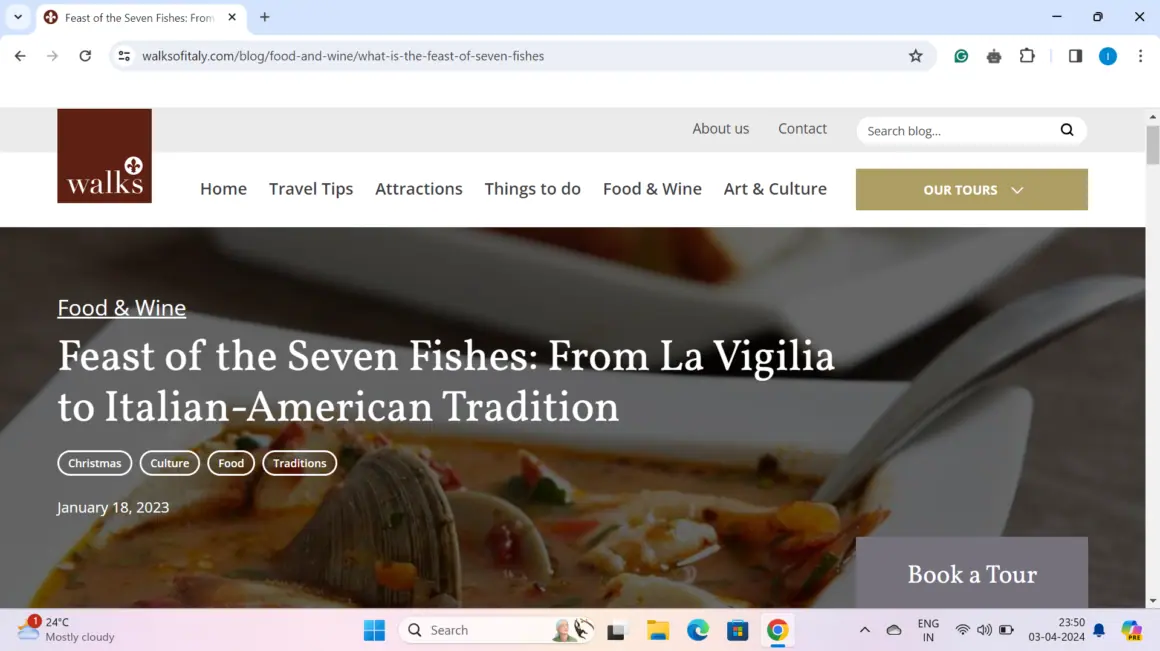Open the weather widget showing 24°C
The width and height of the screenshot is (1160, 651).
click(x=67, y=630)
